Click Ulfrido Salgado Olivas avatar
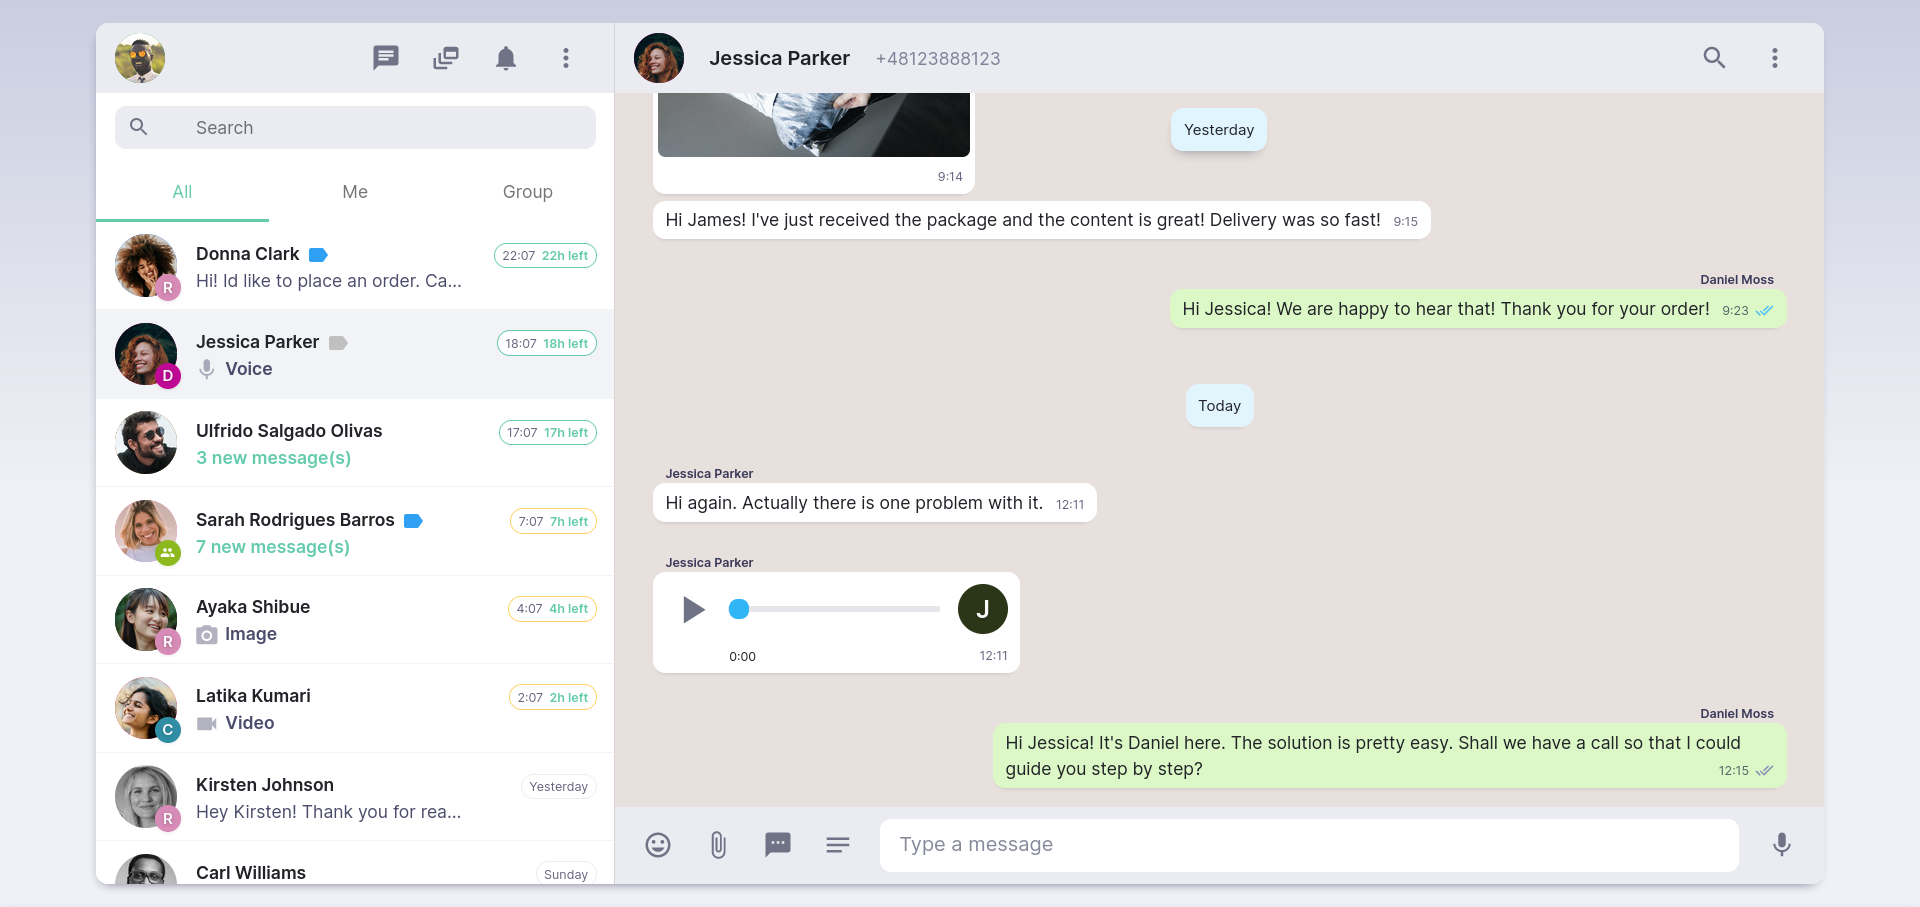This screenshot has width=1920, height=907. click(146, 443)
